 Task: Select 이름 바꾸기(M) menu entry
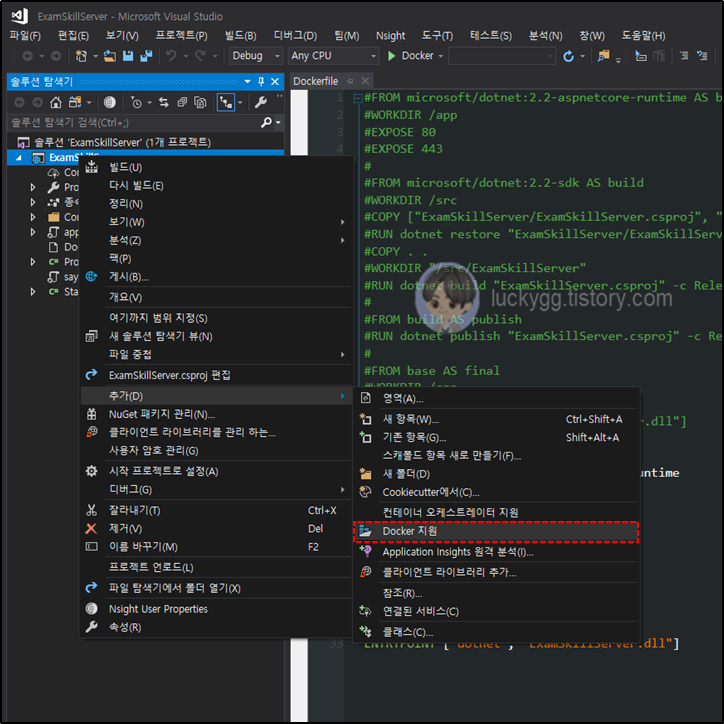click(216, 547)
